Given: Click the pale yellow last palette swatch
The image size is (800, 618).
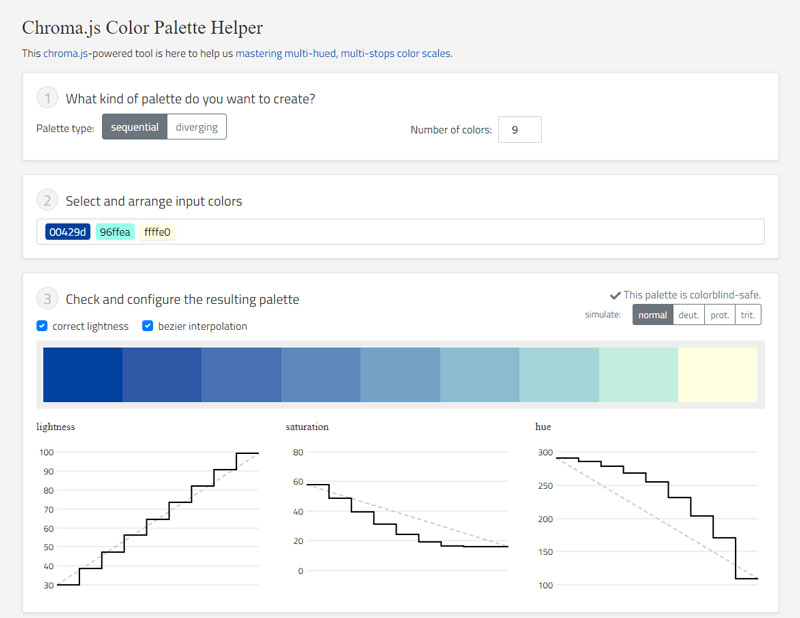Looking at the screenshot, I should tap(717, 375).
